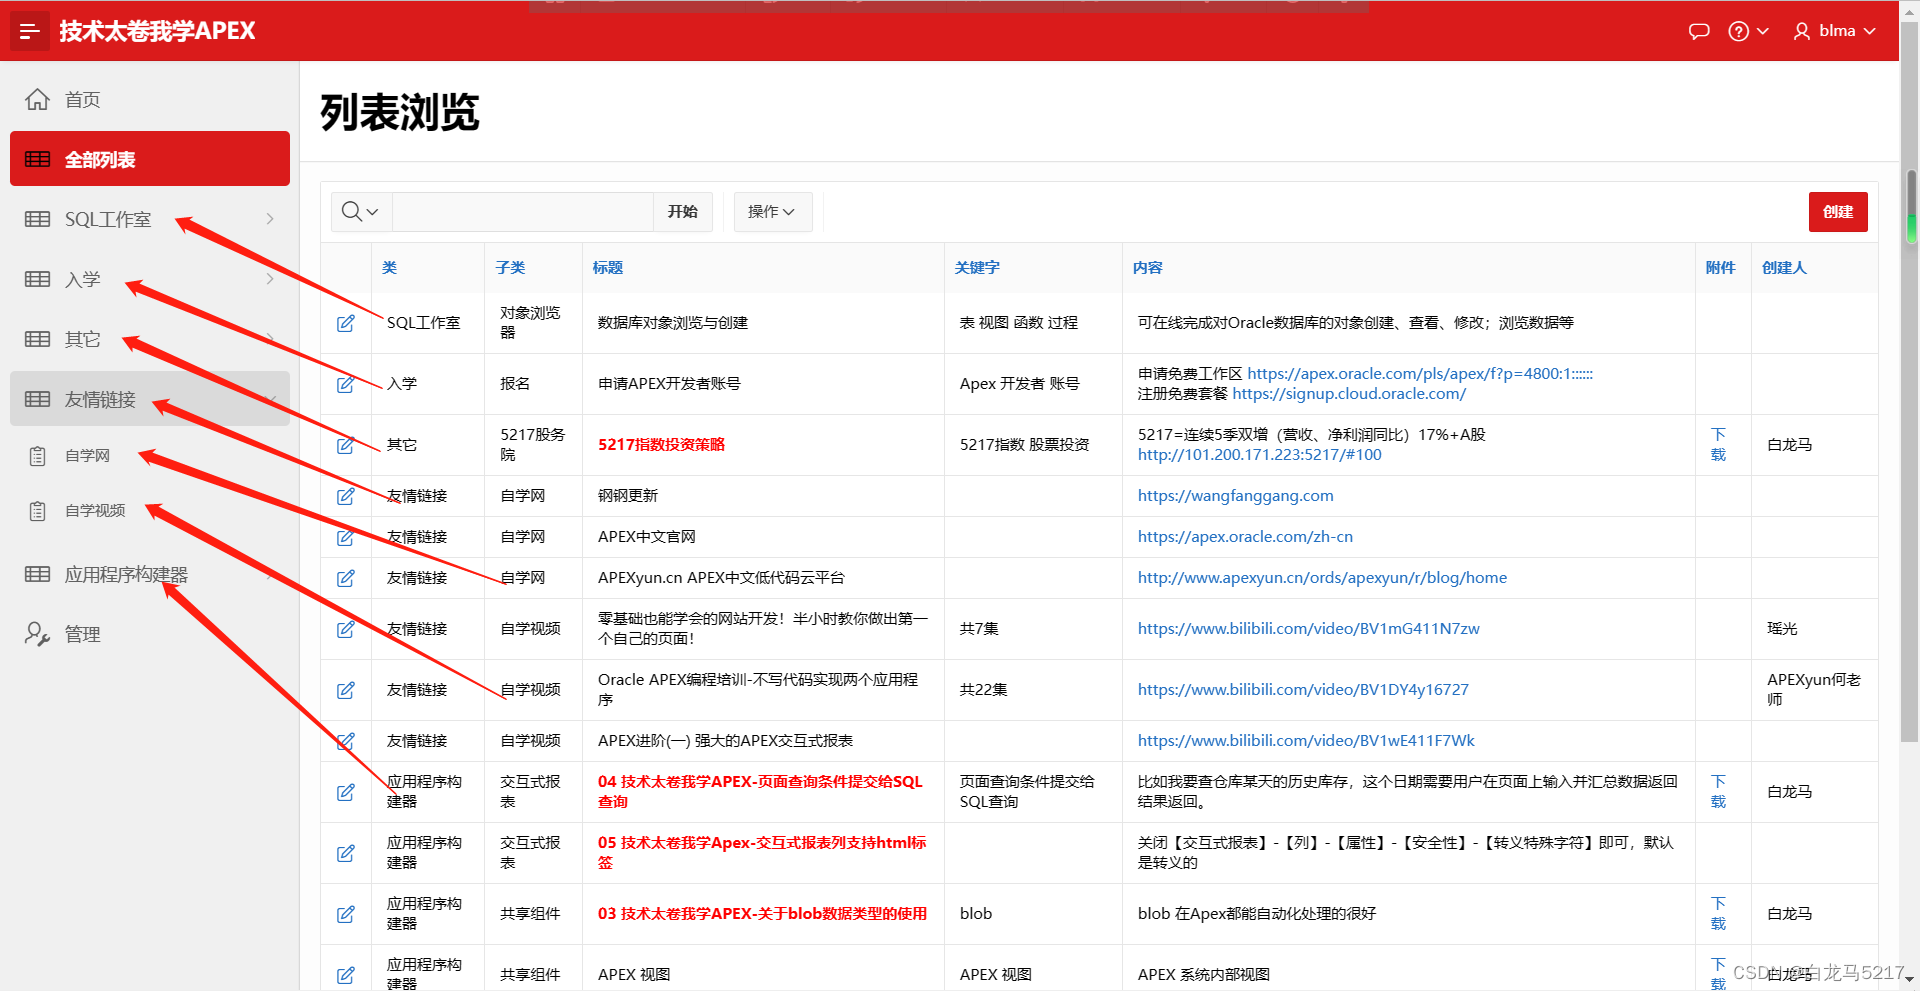1920x991 pixels.
Task: Sort by the 内容 column header
Action: pyautogui.click(x=1148, y=268)
